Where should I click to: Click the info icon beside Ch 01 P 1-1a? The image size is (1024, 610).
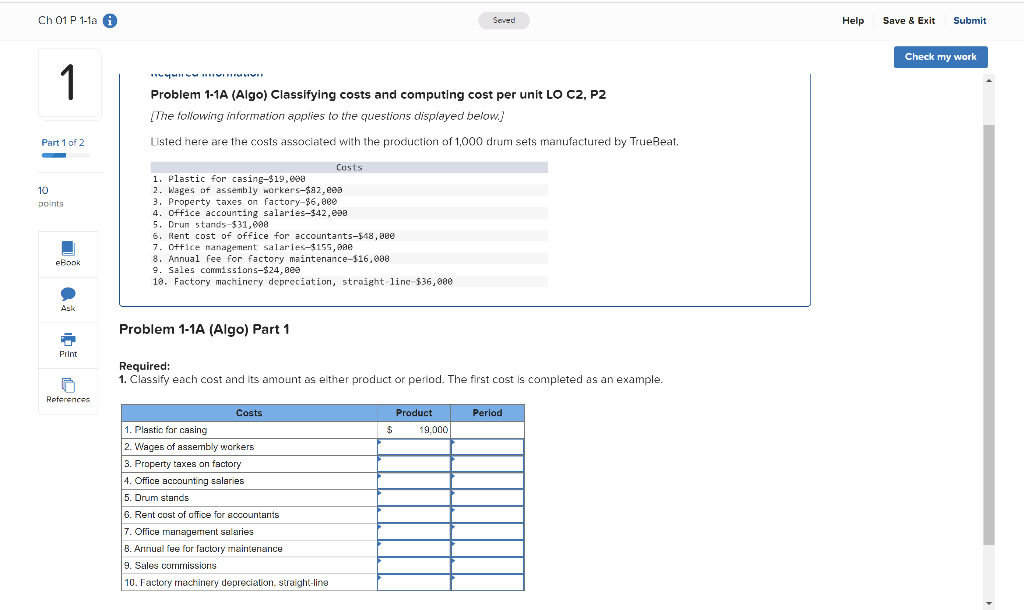pos(110,21)
